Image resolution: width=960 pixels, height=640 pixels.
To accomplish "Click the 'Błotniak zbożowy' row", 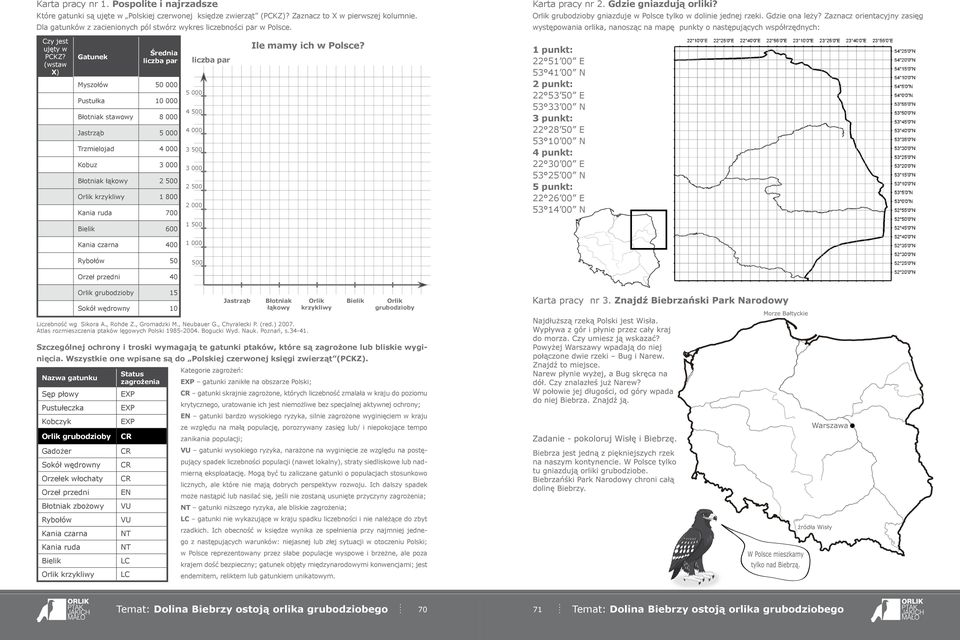I will 102,506.
